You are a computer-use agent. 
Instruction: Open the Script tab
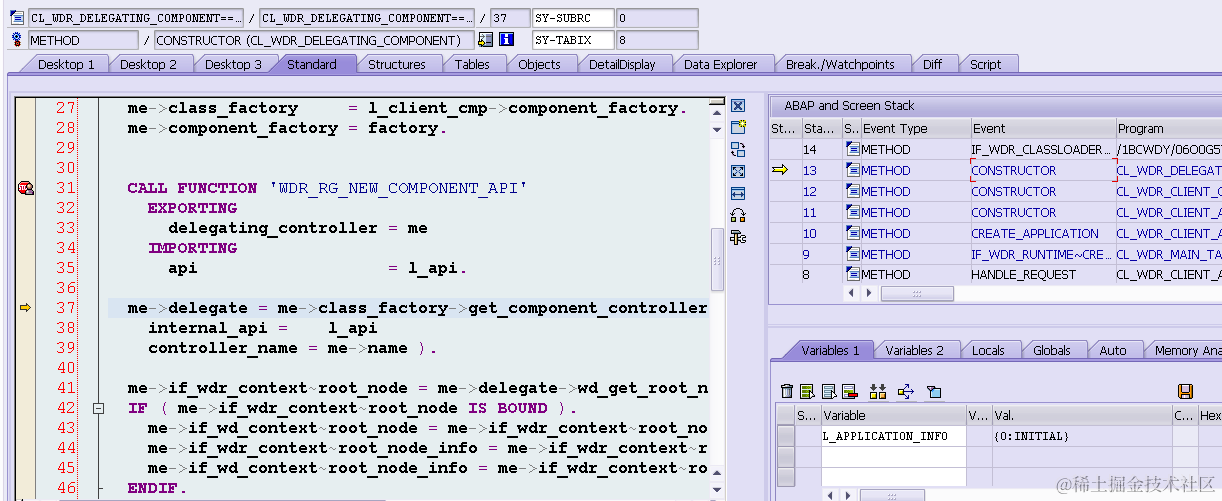pos(985,64)
